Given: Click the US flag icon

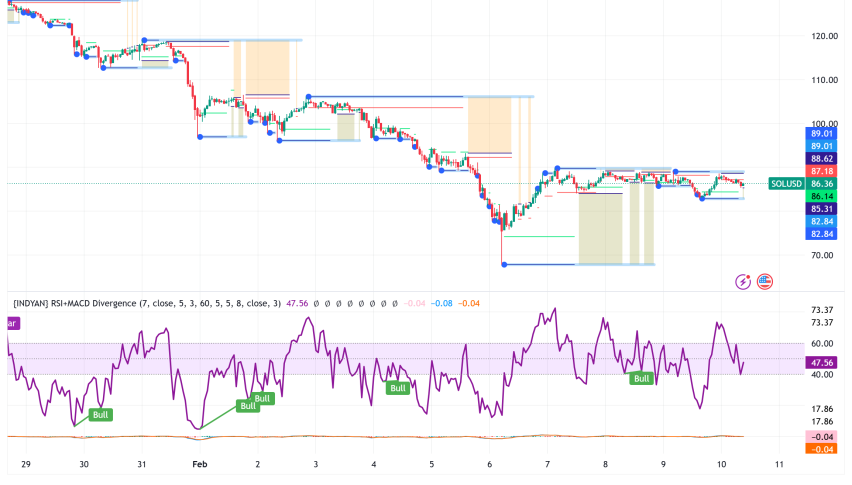Looking at the screenshot, I should [765, 282].
